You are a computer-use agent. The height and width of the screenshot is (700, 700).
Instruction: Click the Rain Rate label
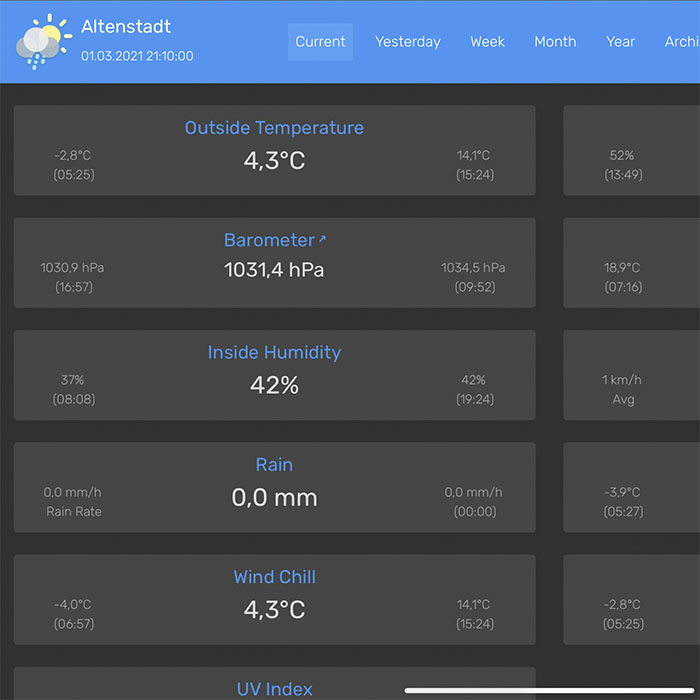(x=74, y=512)
